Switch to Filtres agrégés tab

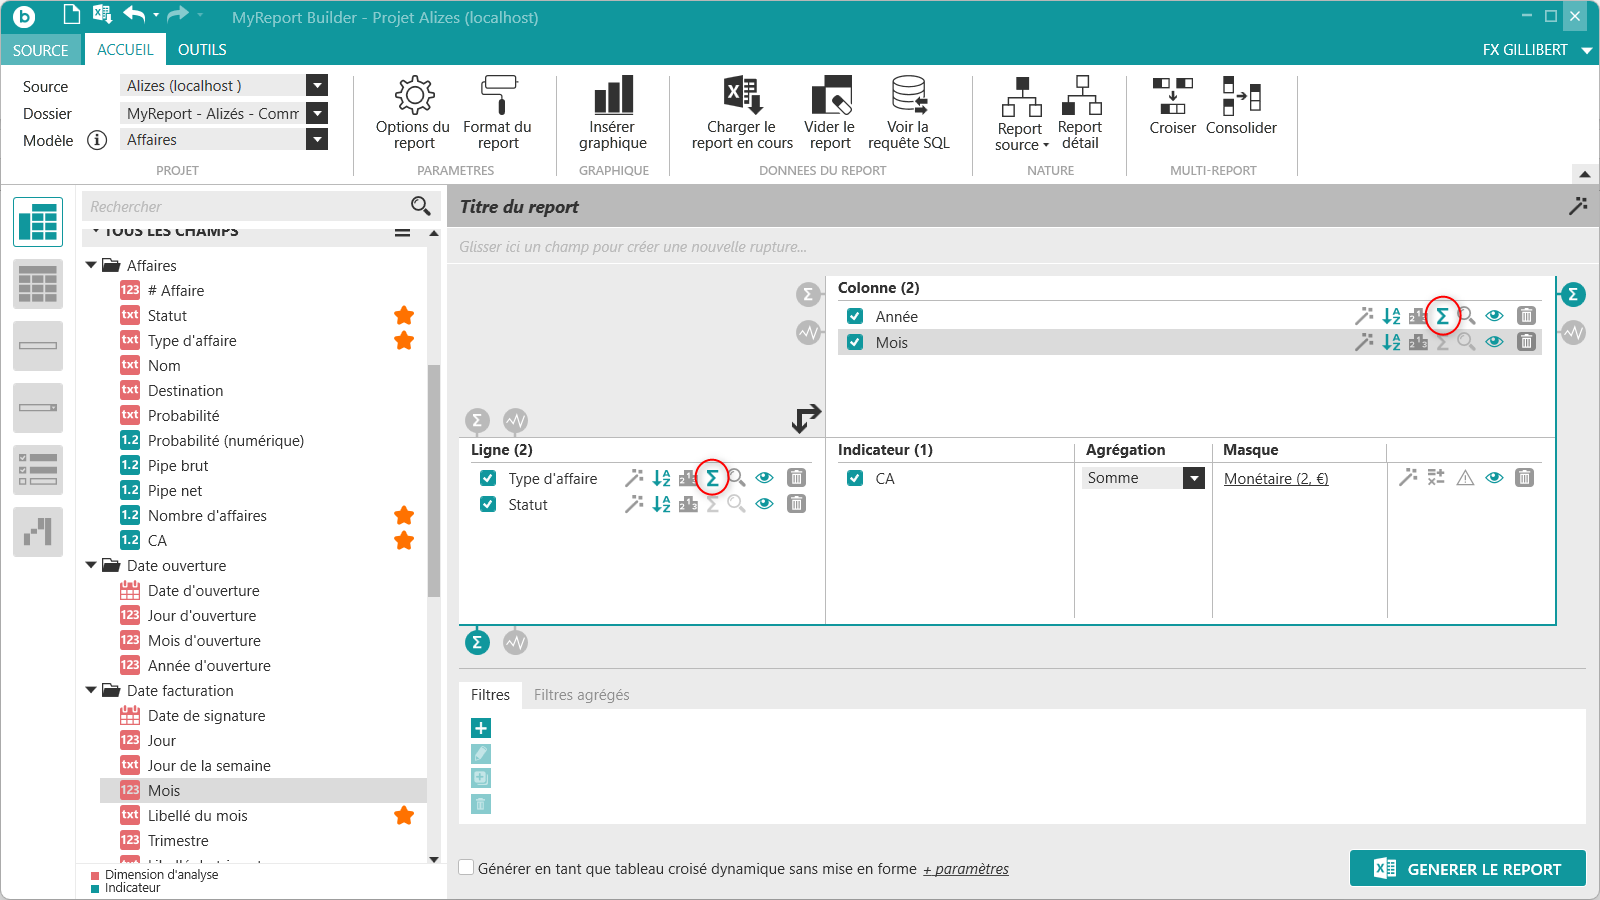pyautogui.click(x=581, y=695)
